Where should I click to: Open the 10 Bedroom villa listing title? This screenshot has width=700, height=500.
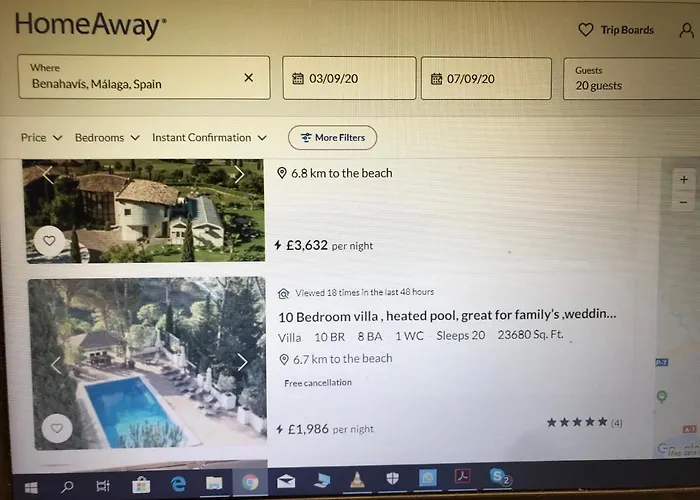pyautogui.click(x=447, y=316)
